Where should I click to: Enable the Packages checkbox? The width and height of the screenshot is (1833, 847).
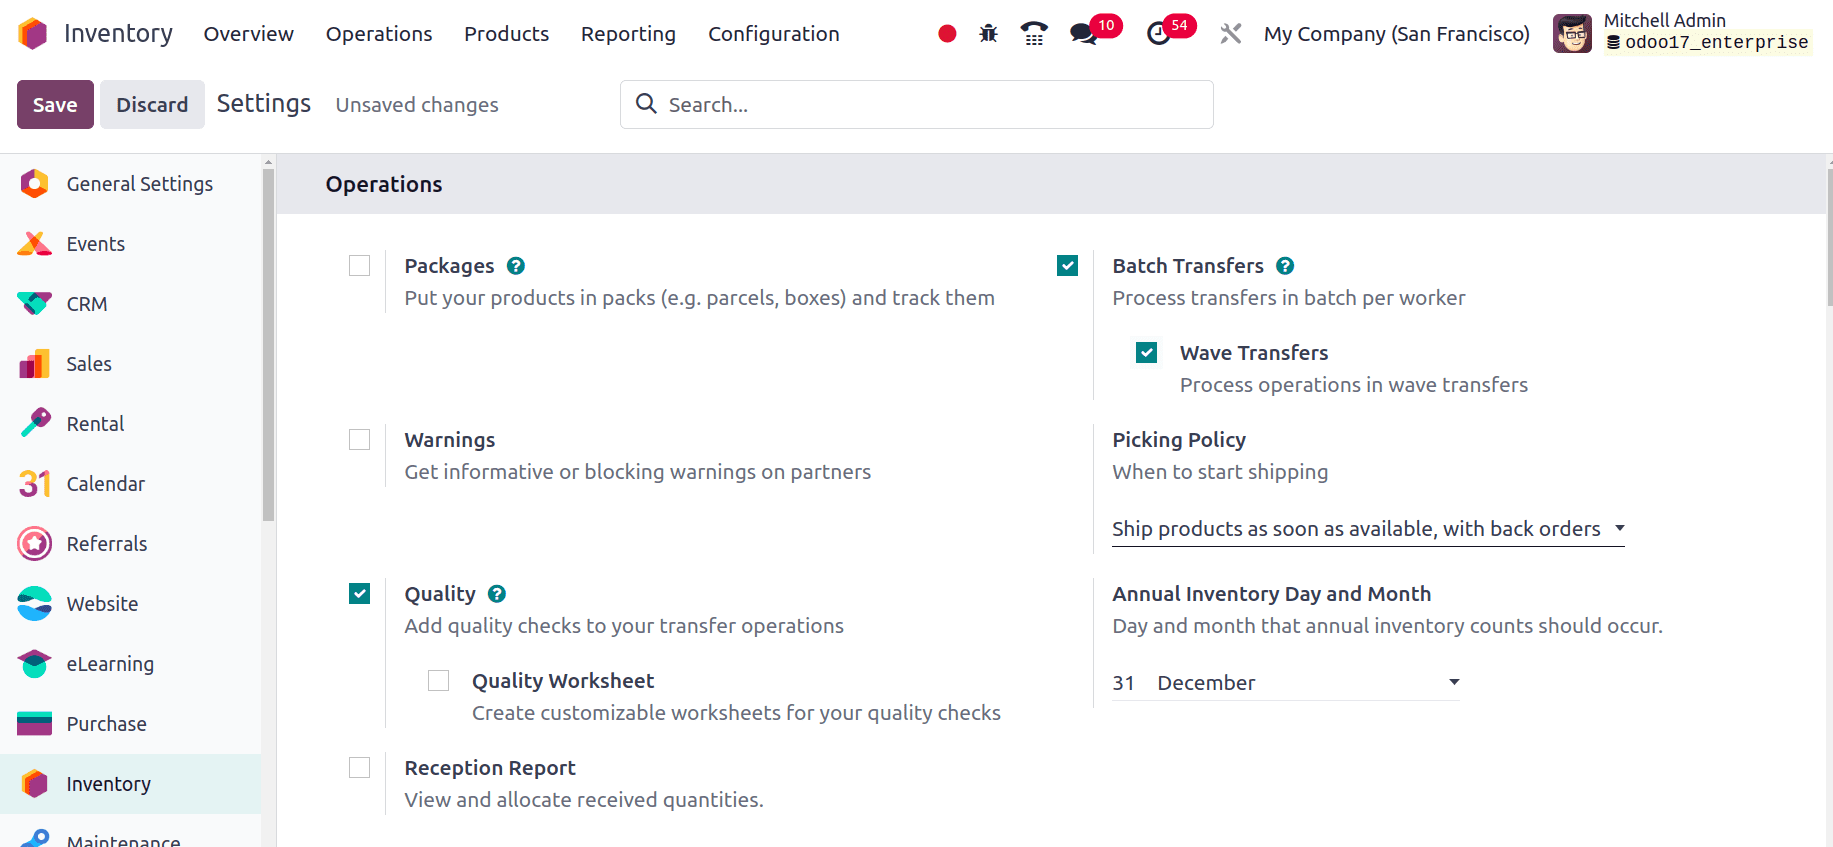[x=360, y=266]
